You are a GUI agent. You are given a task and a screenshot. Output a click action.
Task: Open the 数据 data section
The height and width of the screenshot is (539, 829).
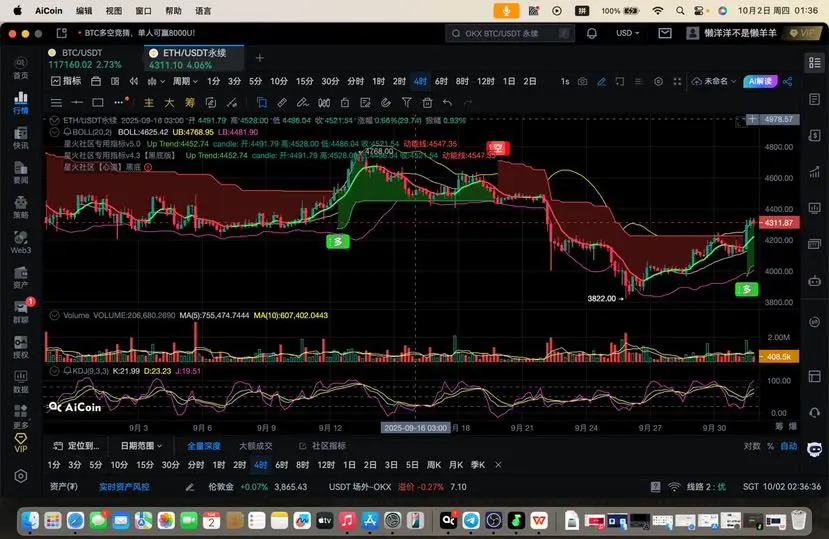pos(21,382)
